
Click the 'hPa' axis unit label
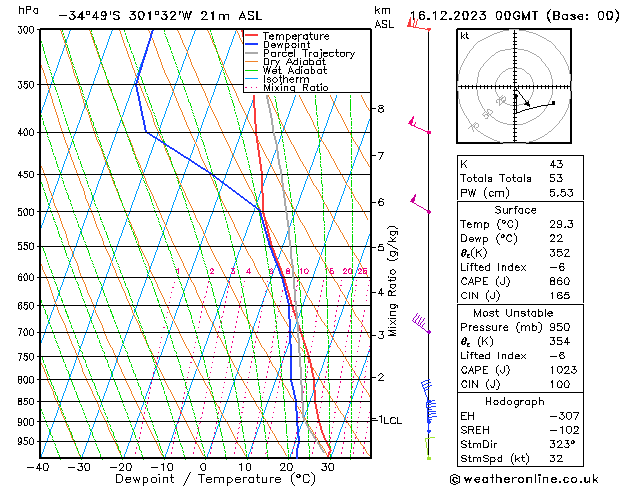coord(28,10)
